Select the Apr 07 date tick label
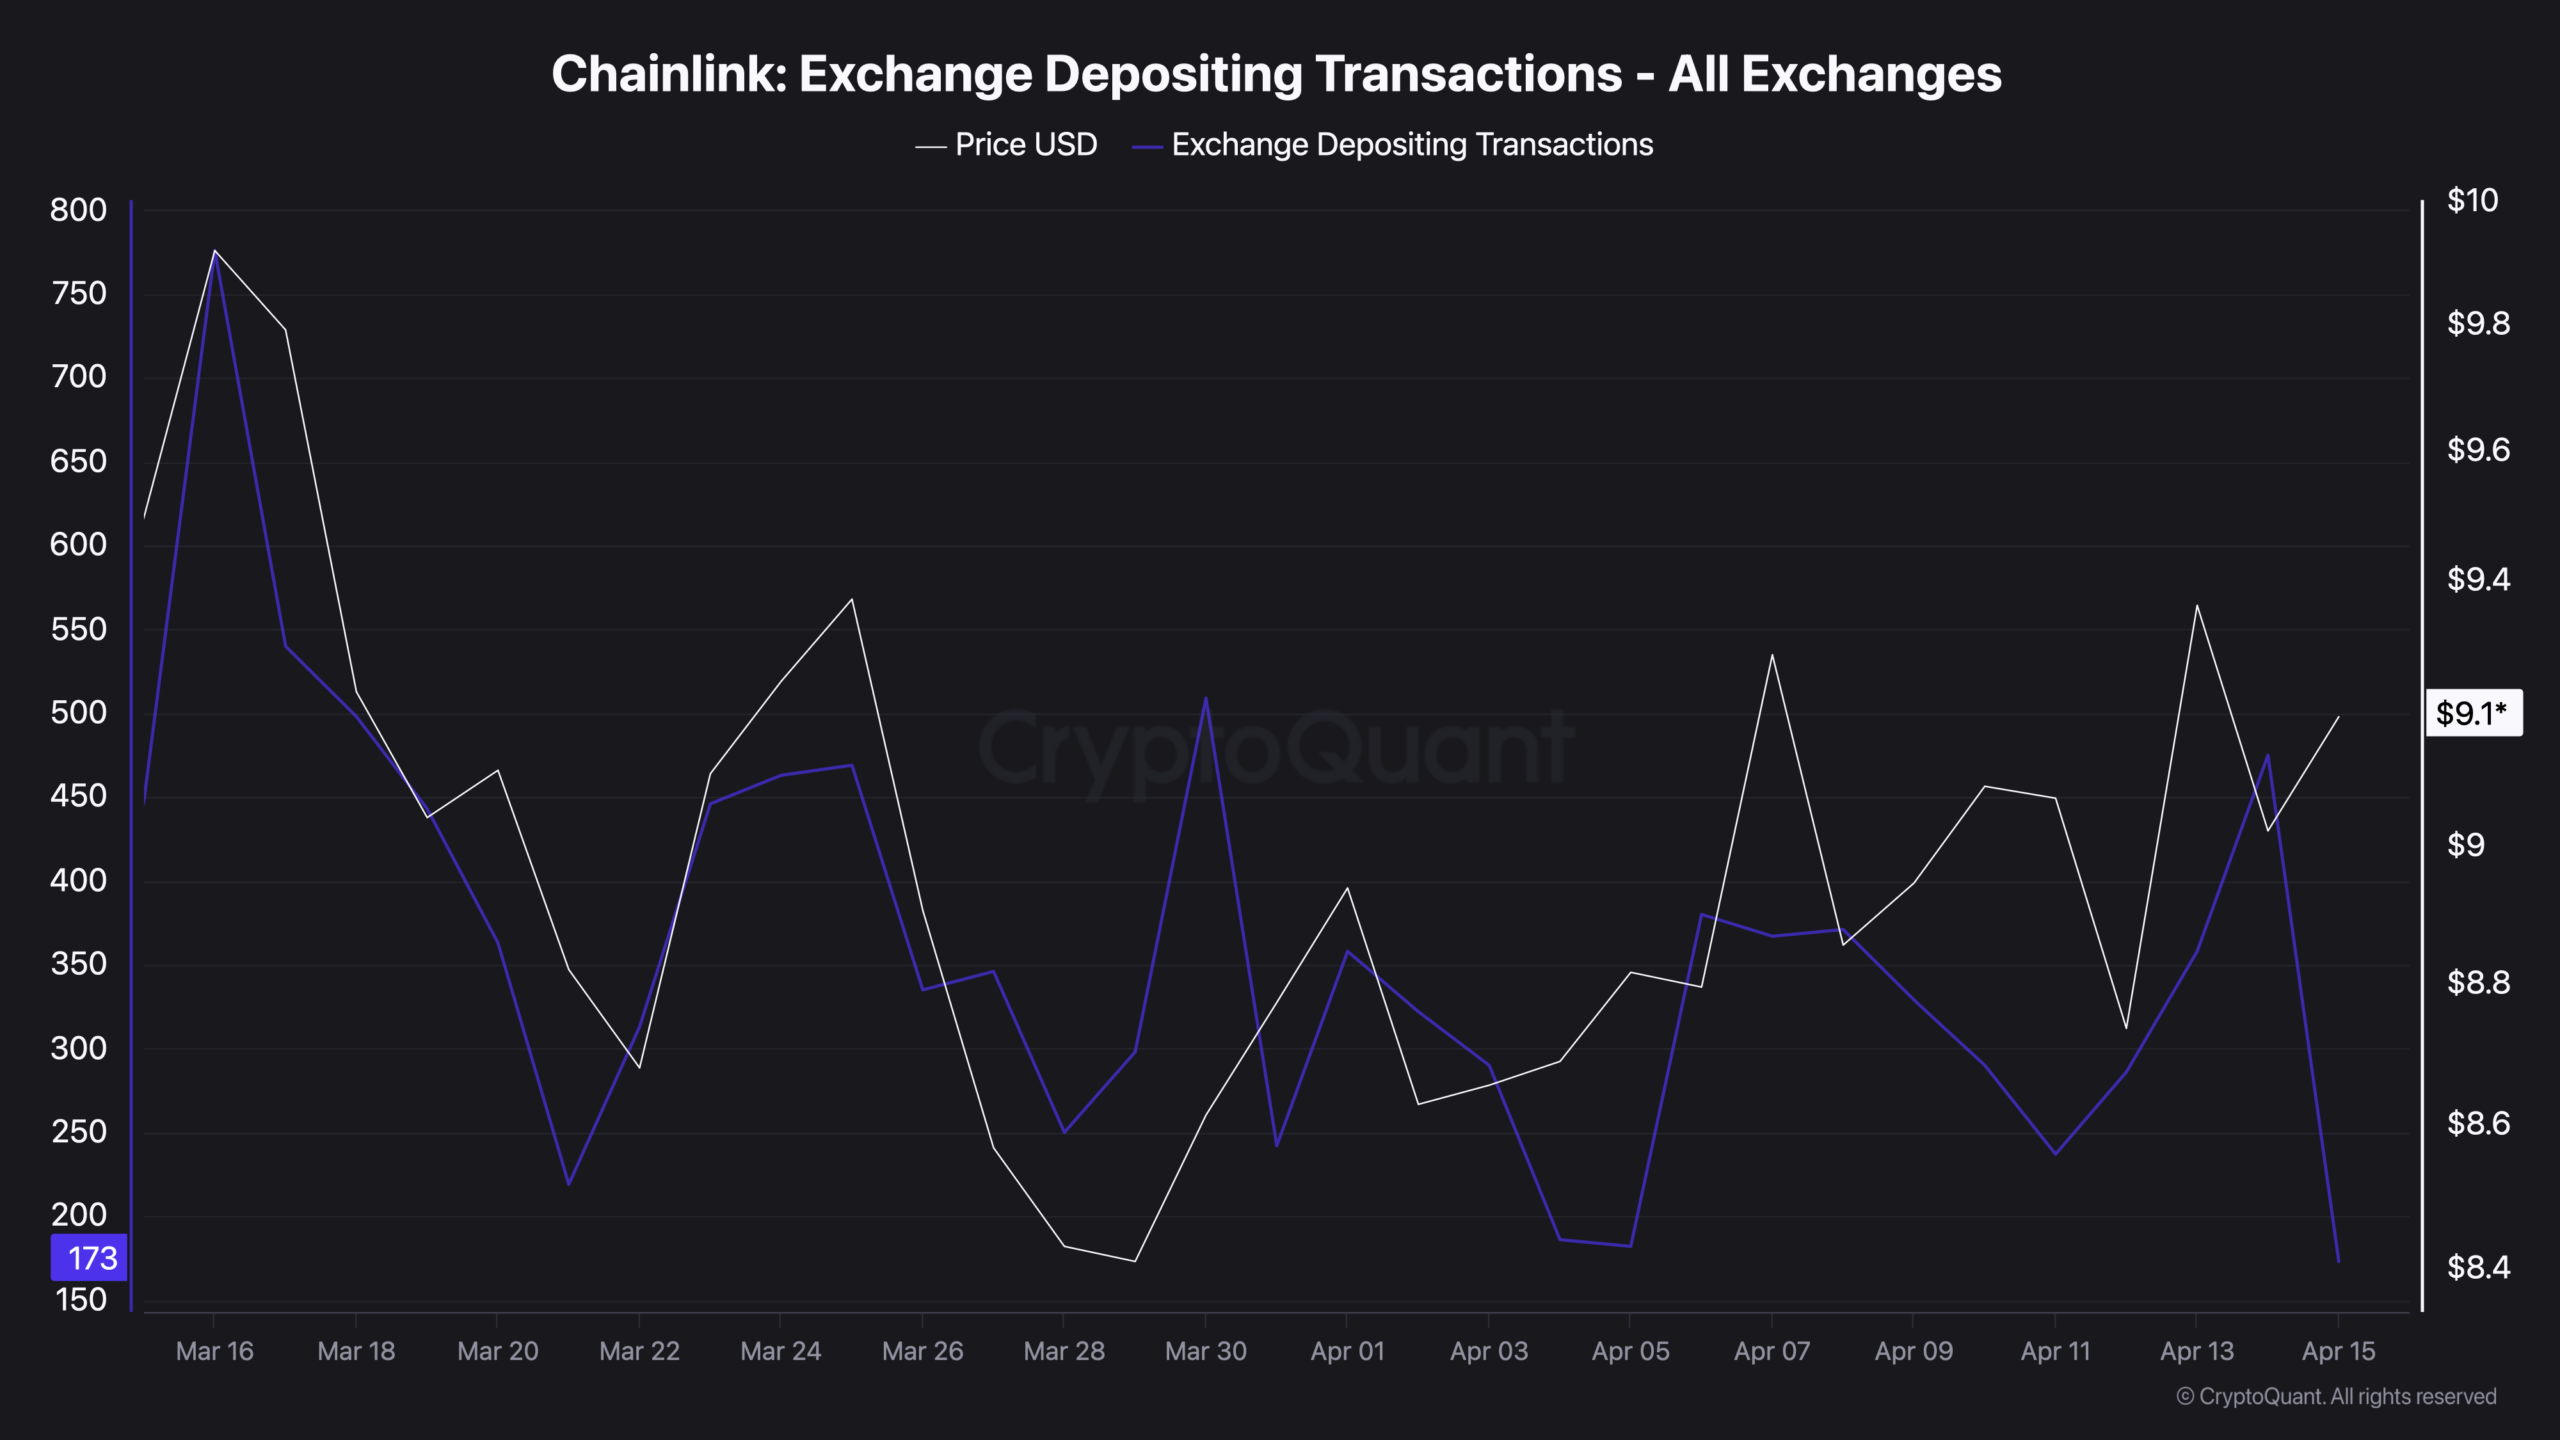 pyautogui.click(x=1771, y=1351)
